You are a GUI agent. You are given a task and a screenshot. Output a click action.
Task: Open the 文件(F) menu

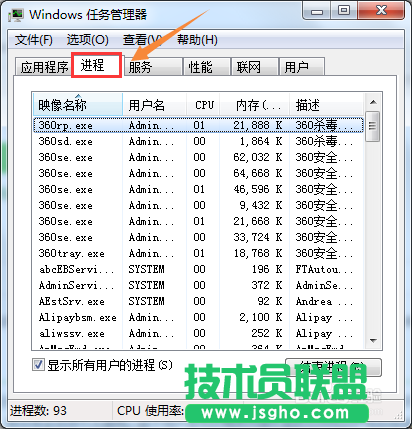33,40
